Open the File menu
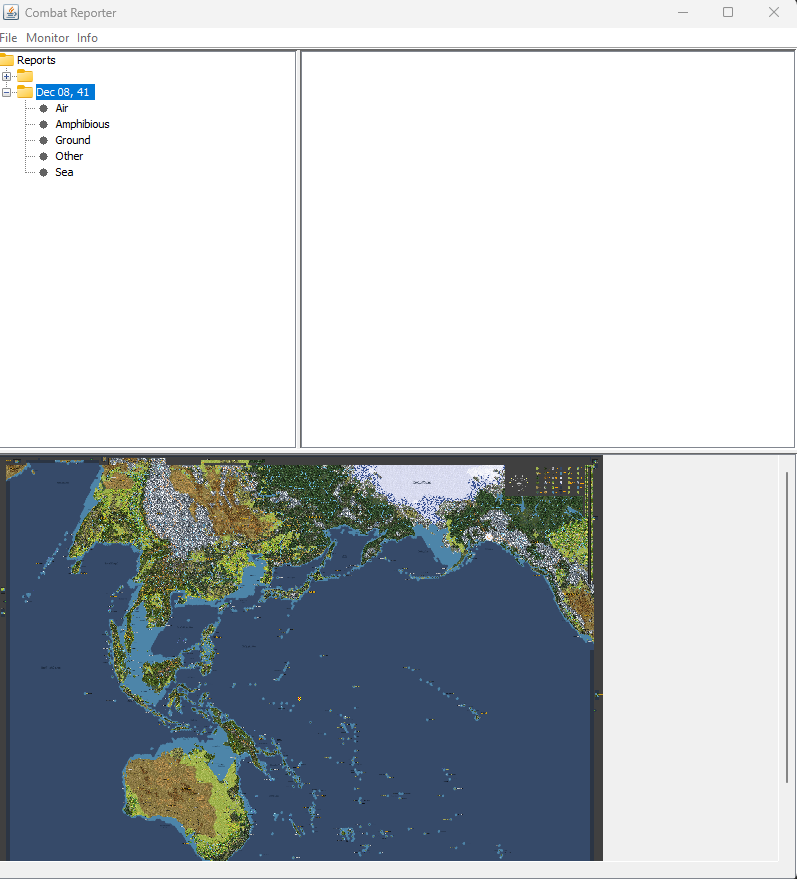Screen dimensions: 797x879 (x=8, y=38)
